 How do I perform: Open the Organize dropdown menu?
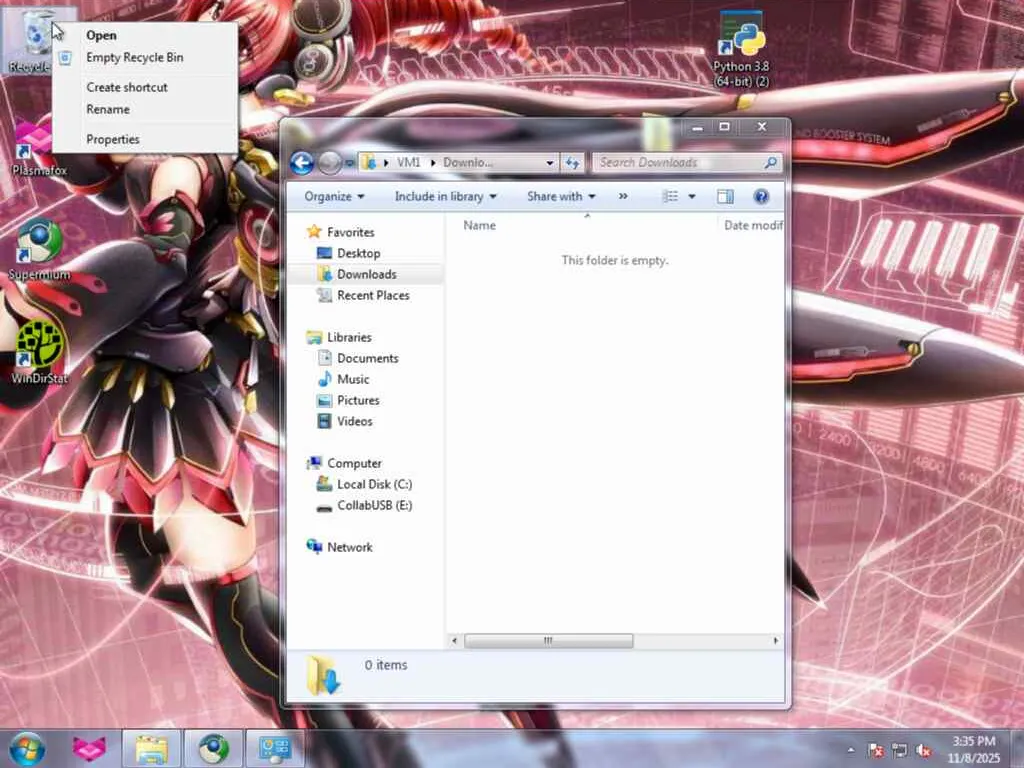334,197
